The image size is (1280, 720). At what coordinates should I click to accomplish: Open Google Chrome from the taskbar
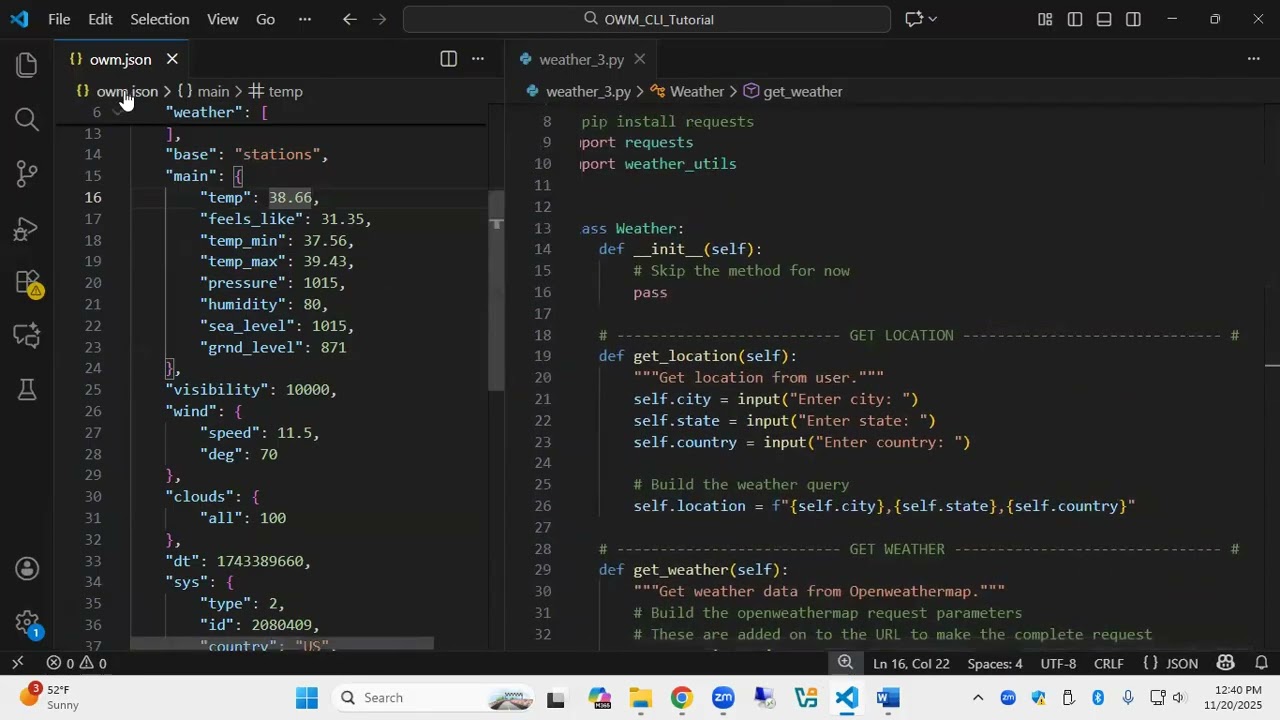tap(681, 698)
